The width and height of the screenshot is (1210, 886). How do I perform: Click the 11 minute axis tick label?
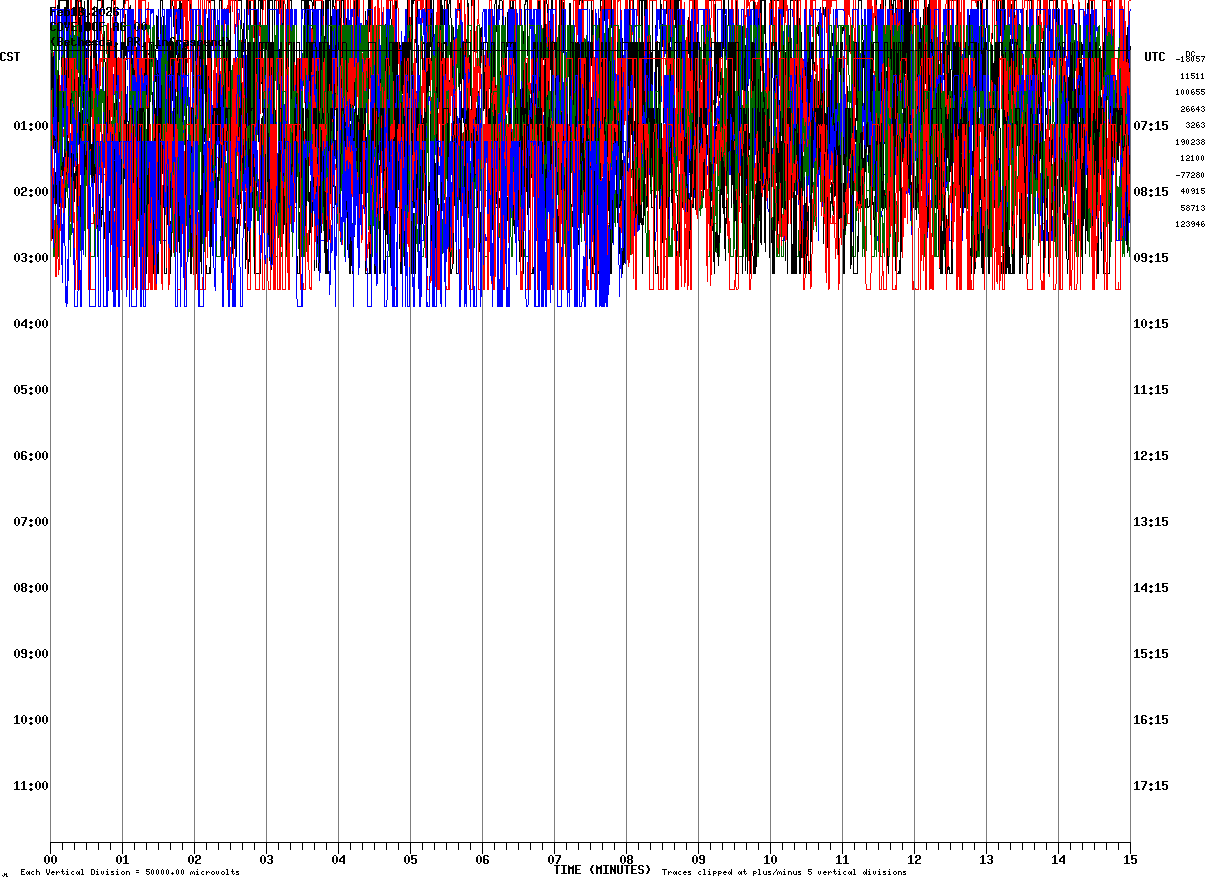click(842, 860)
